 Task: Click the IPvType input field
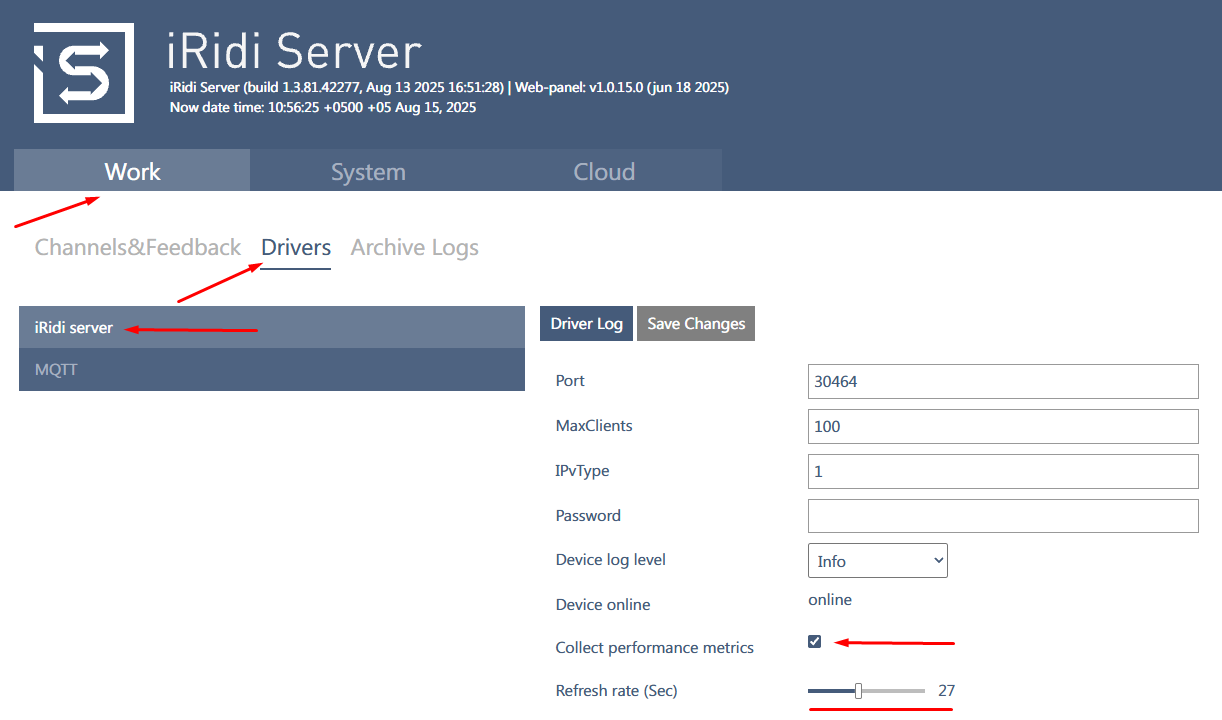click(1002, 471)
